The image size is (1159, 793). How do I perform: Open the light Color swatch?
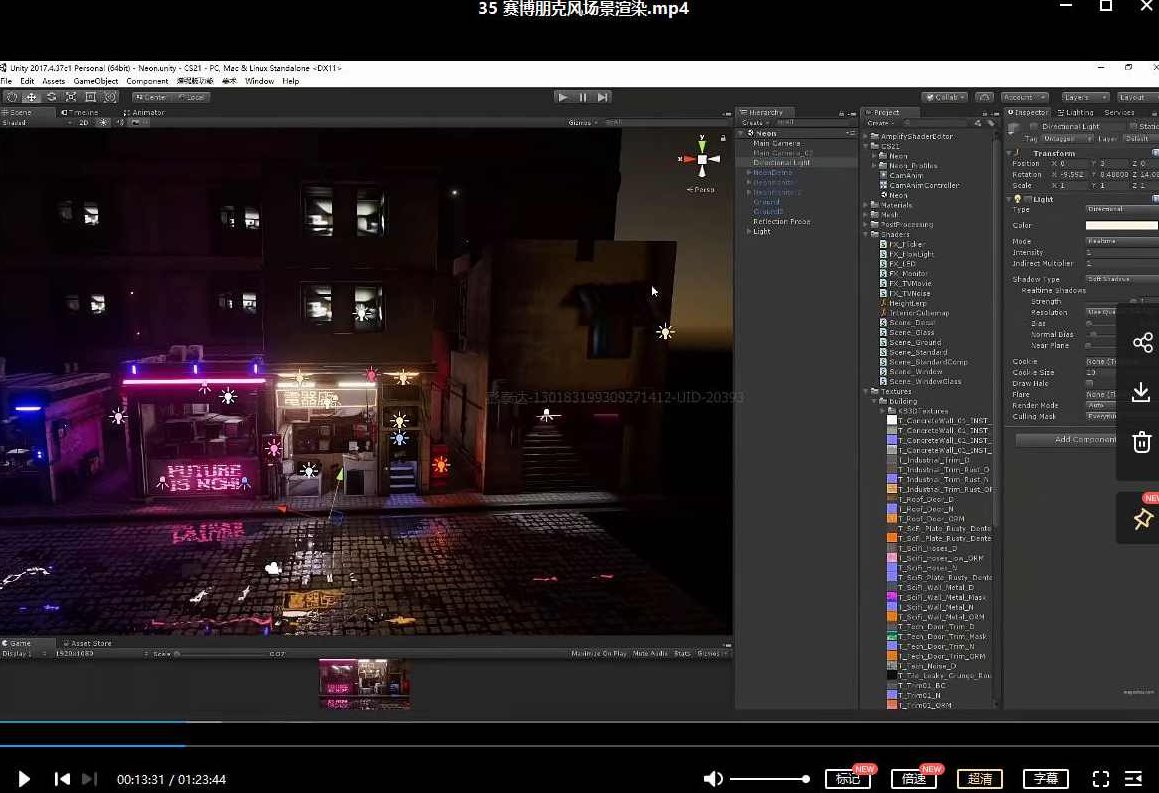[x=1120, y=225]
